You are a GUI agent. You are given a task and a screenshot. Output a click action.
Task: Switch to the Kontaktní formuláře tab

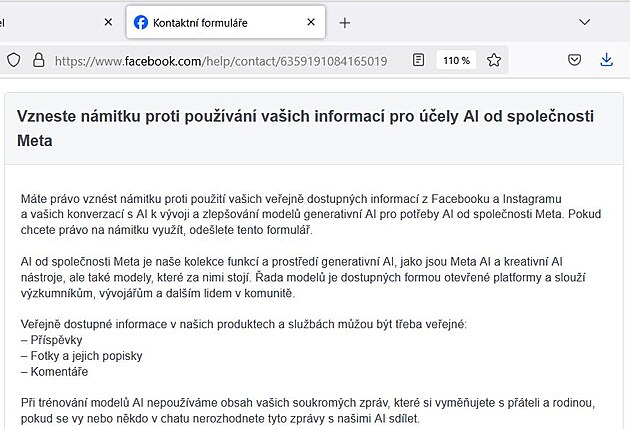click(215, 22)
